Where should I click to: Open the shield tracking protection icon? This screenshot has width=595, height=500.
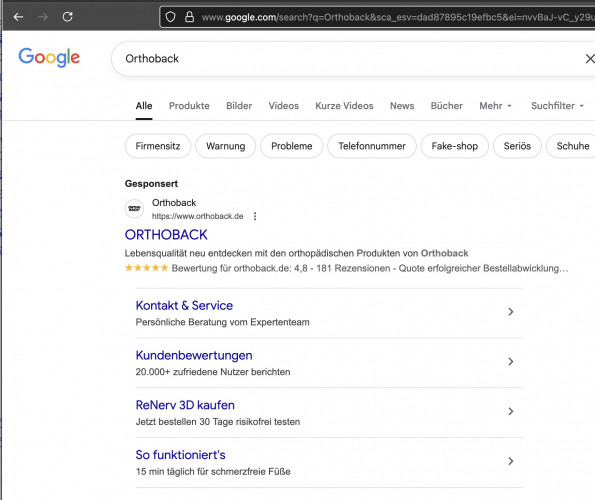tap(171, 17)
